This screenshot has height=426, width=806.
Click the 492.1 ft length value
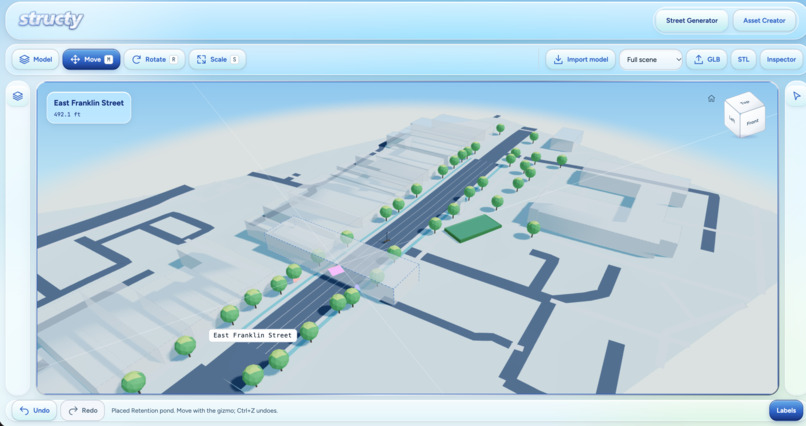pos(67,115)
